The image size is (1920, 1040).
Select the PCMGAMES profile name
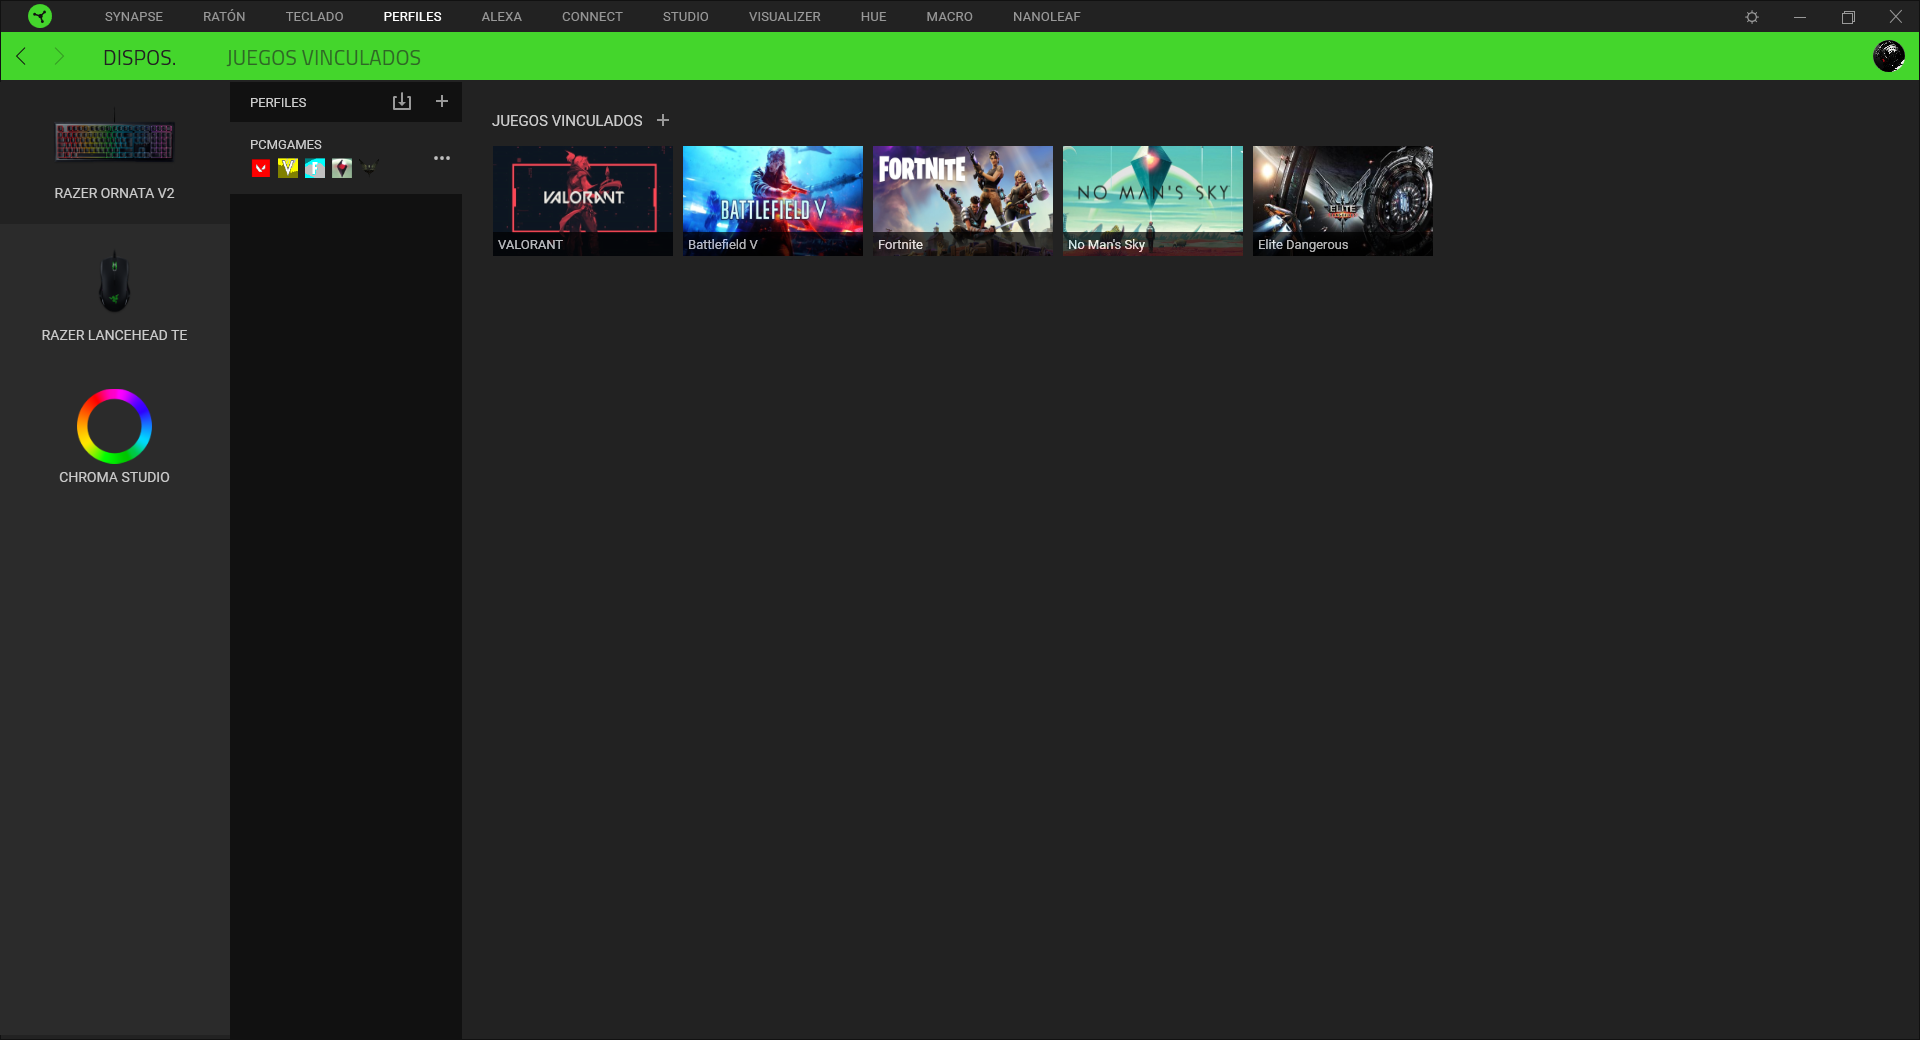click(285, 145)
